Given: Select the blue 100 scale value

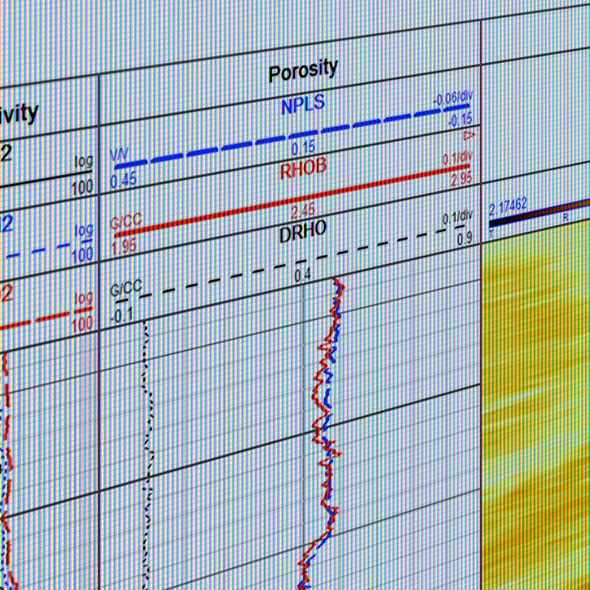Looking at the screenshot, I should pyautogui.click(x=82, y=256).
